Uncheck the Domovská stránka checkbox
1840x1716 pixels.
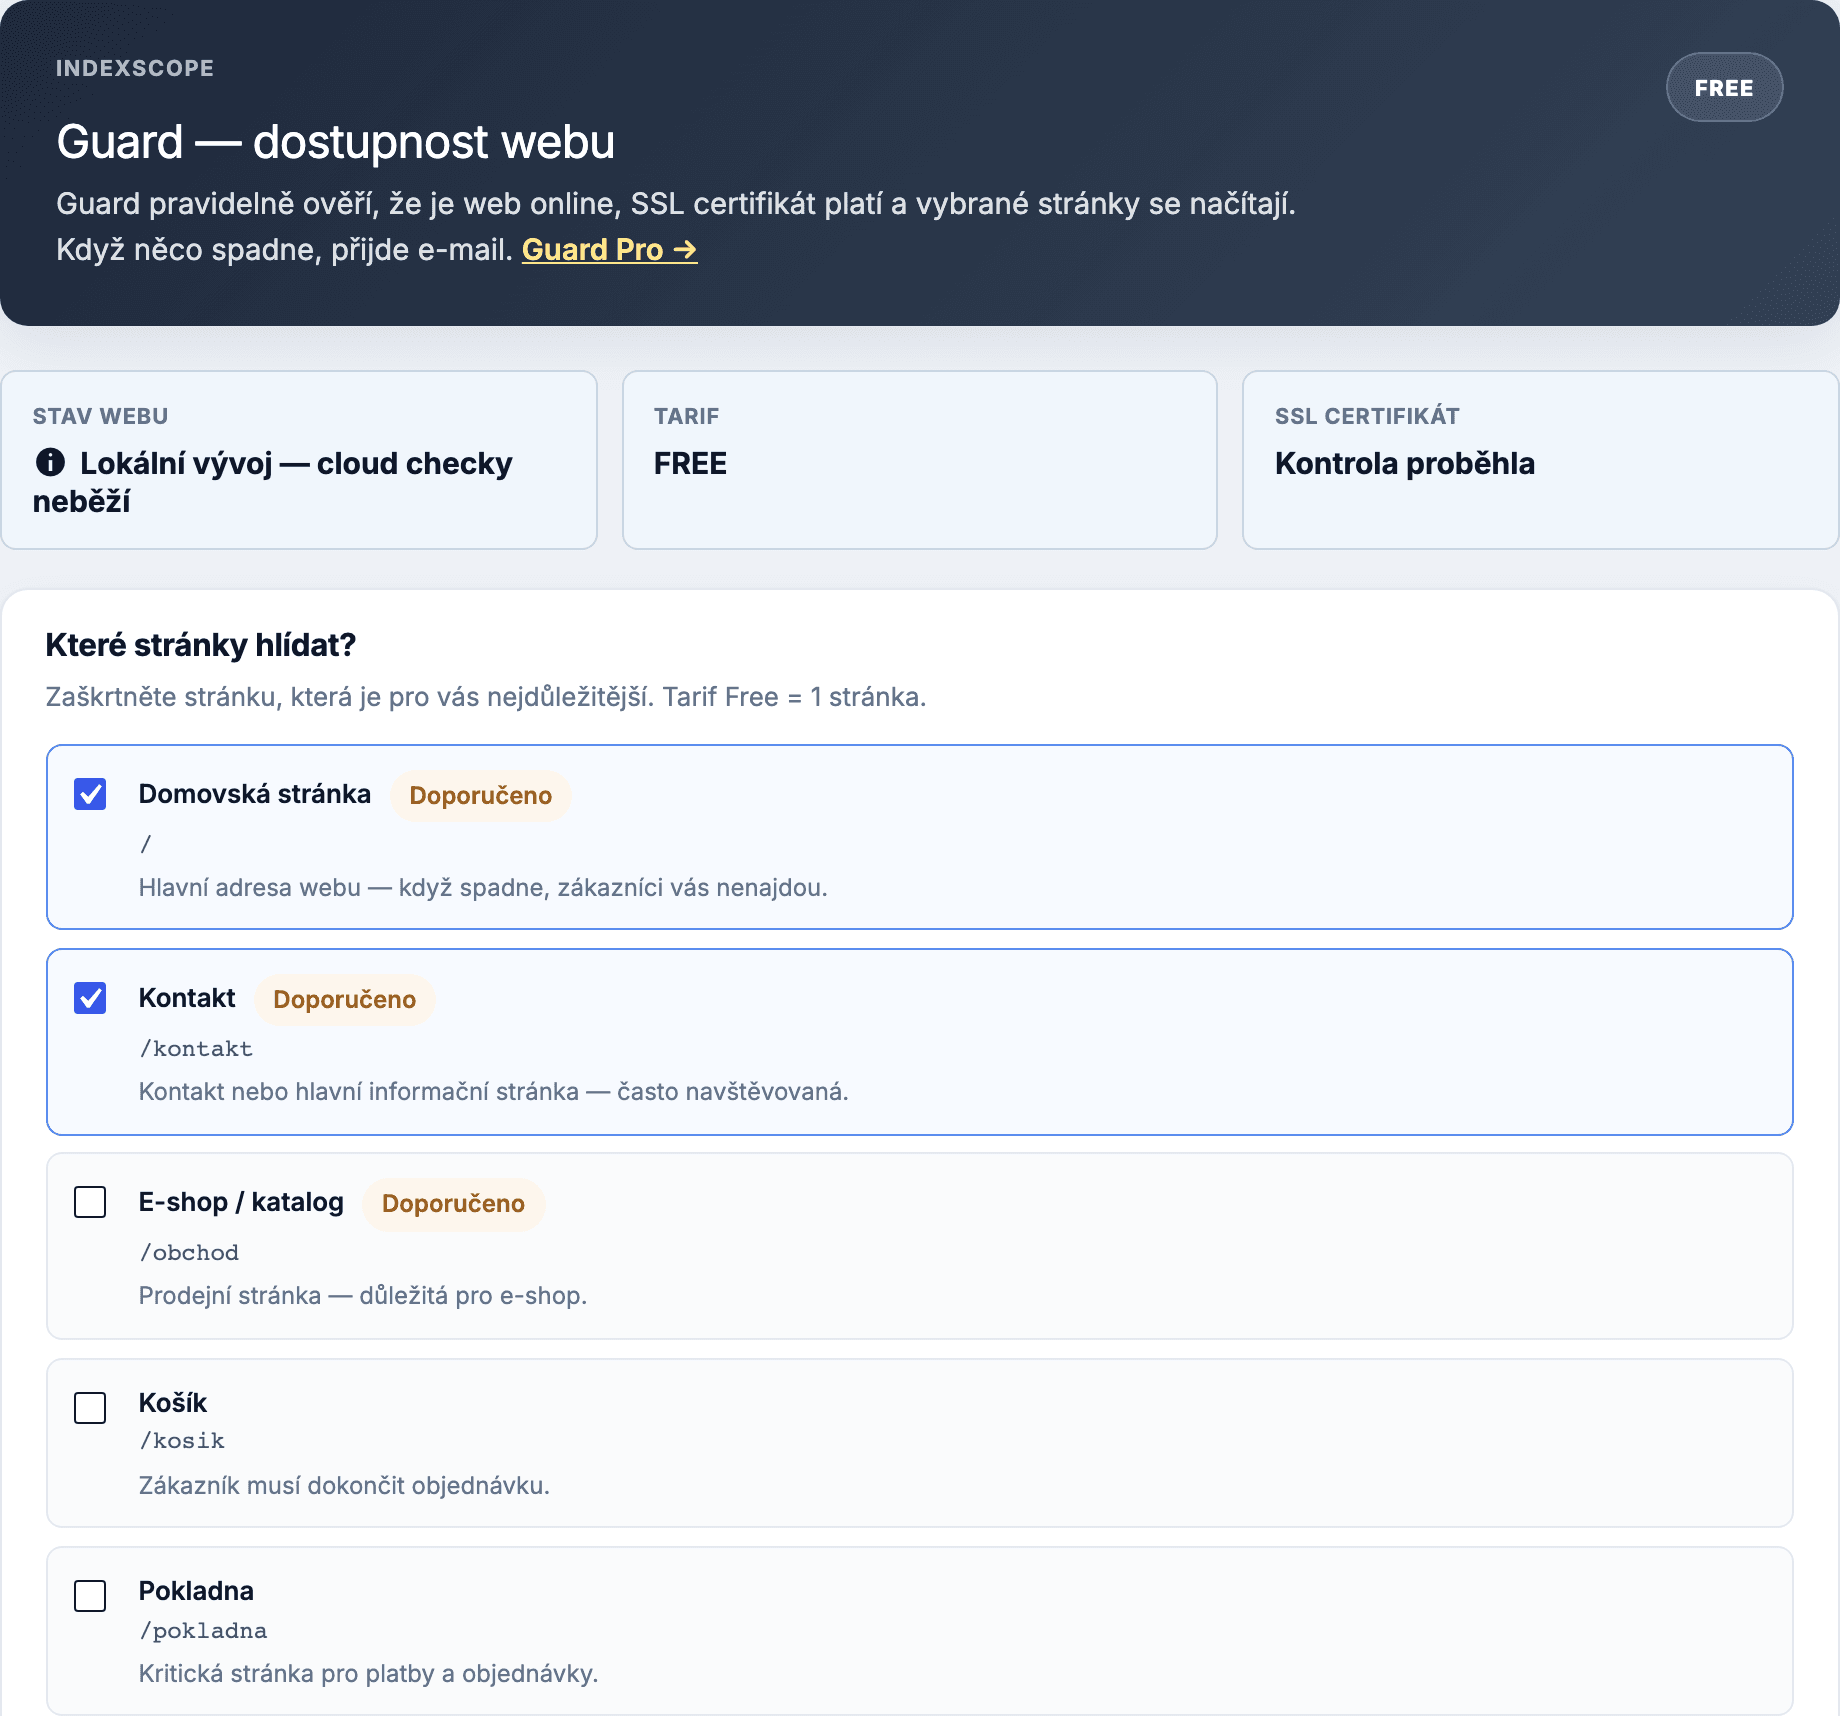(90, 794)
